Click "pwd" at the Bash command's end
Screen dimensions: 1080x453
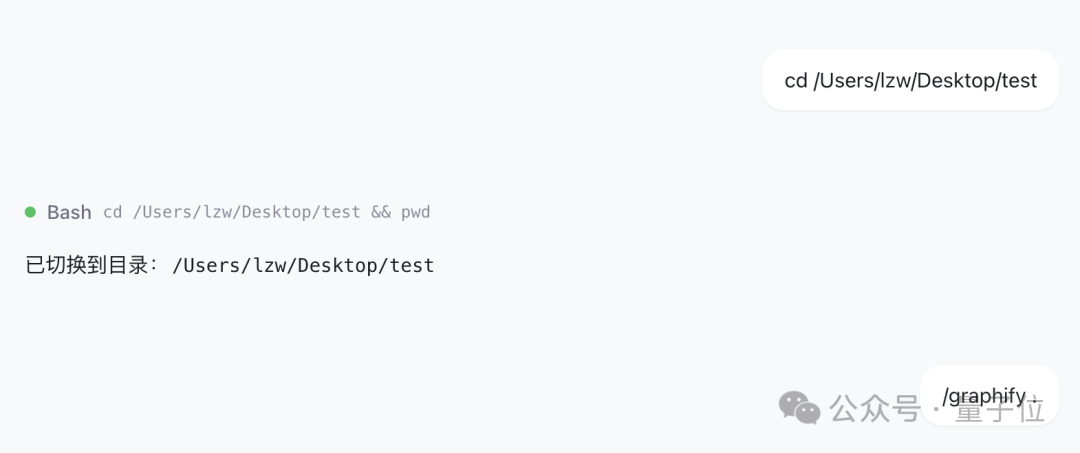(415, 212)
